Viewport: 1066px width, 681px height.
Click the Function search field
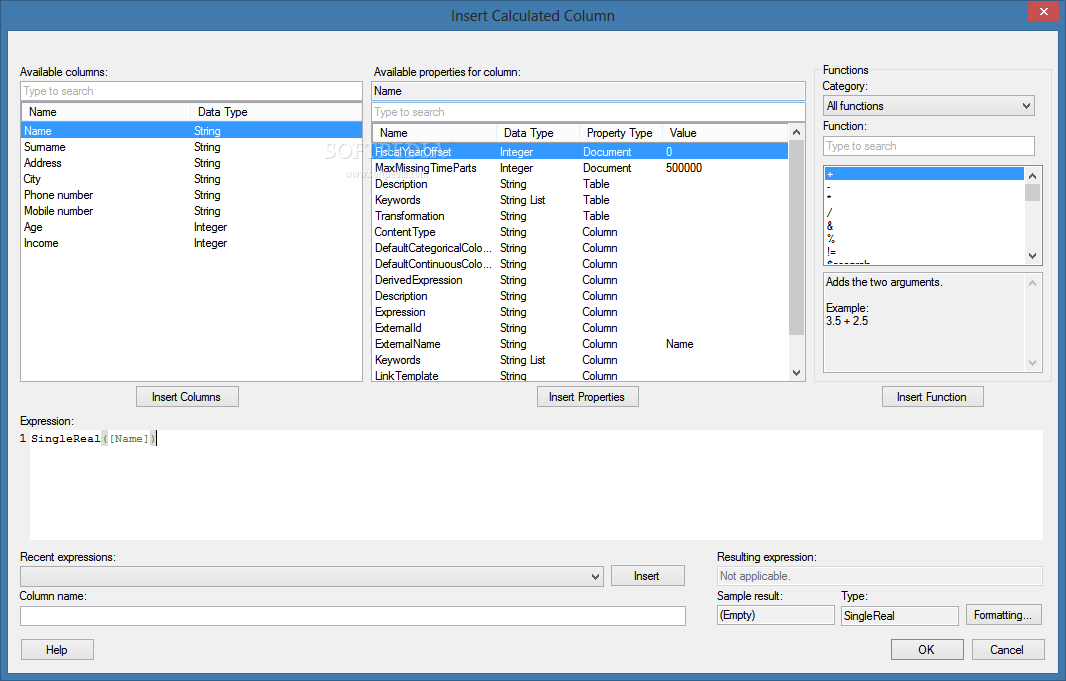[x=928, y=146]
